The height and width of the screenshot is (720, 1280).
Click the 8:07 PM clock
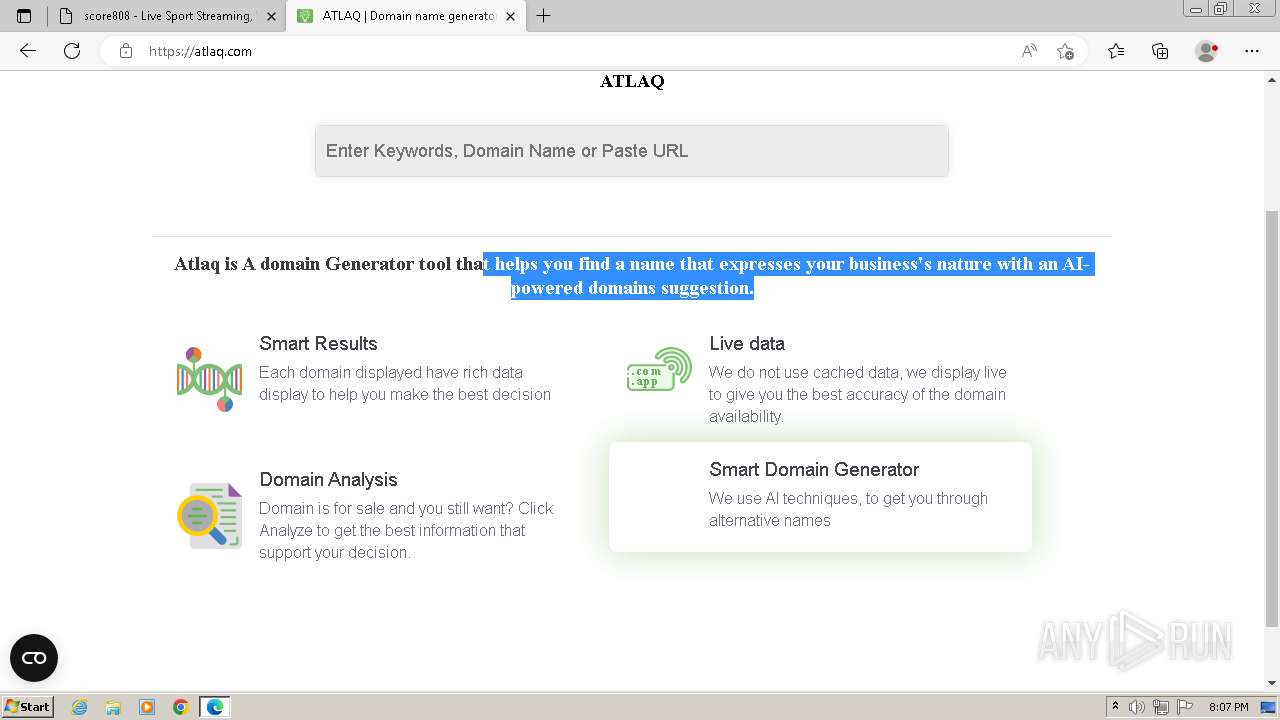coord(1228,707)
